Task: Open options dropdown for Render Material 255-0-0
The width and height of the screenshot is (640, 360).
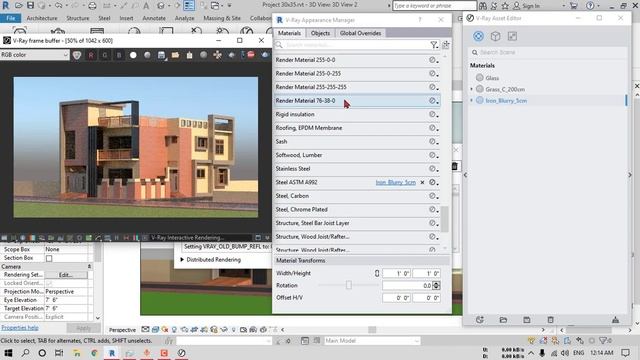Action: [433, 60]
